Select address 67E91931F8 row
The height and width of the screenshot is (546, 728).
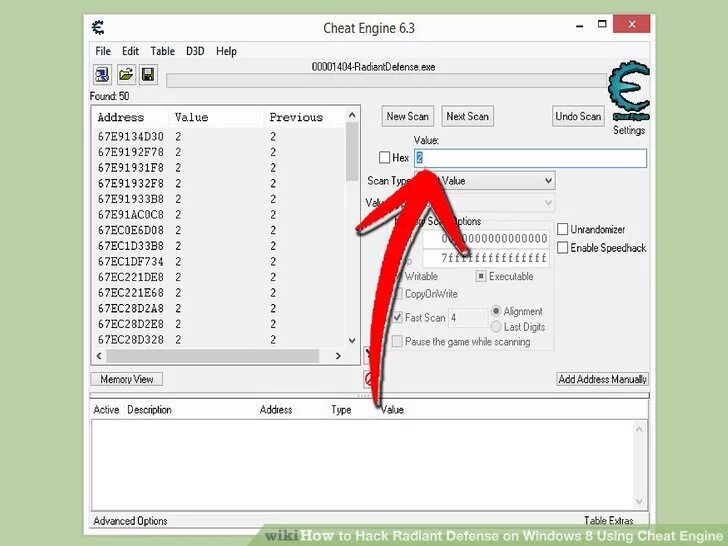click(220, 168)
